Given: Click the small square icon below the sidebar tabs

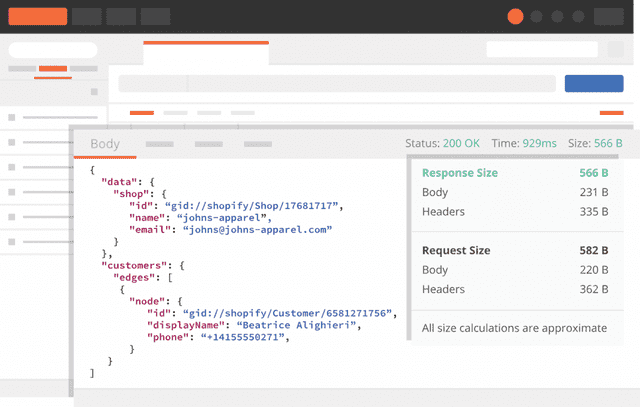Looking at the screenshot, I should coord(94,92).
